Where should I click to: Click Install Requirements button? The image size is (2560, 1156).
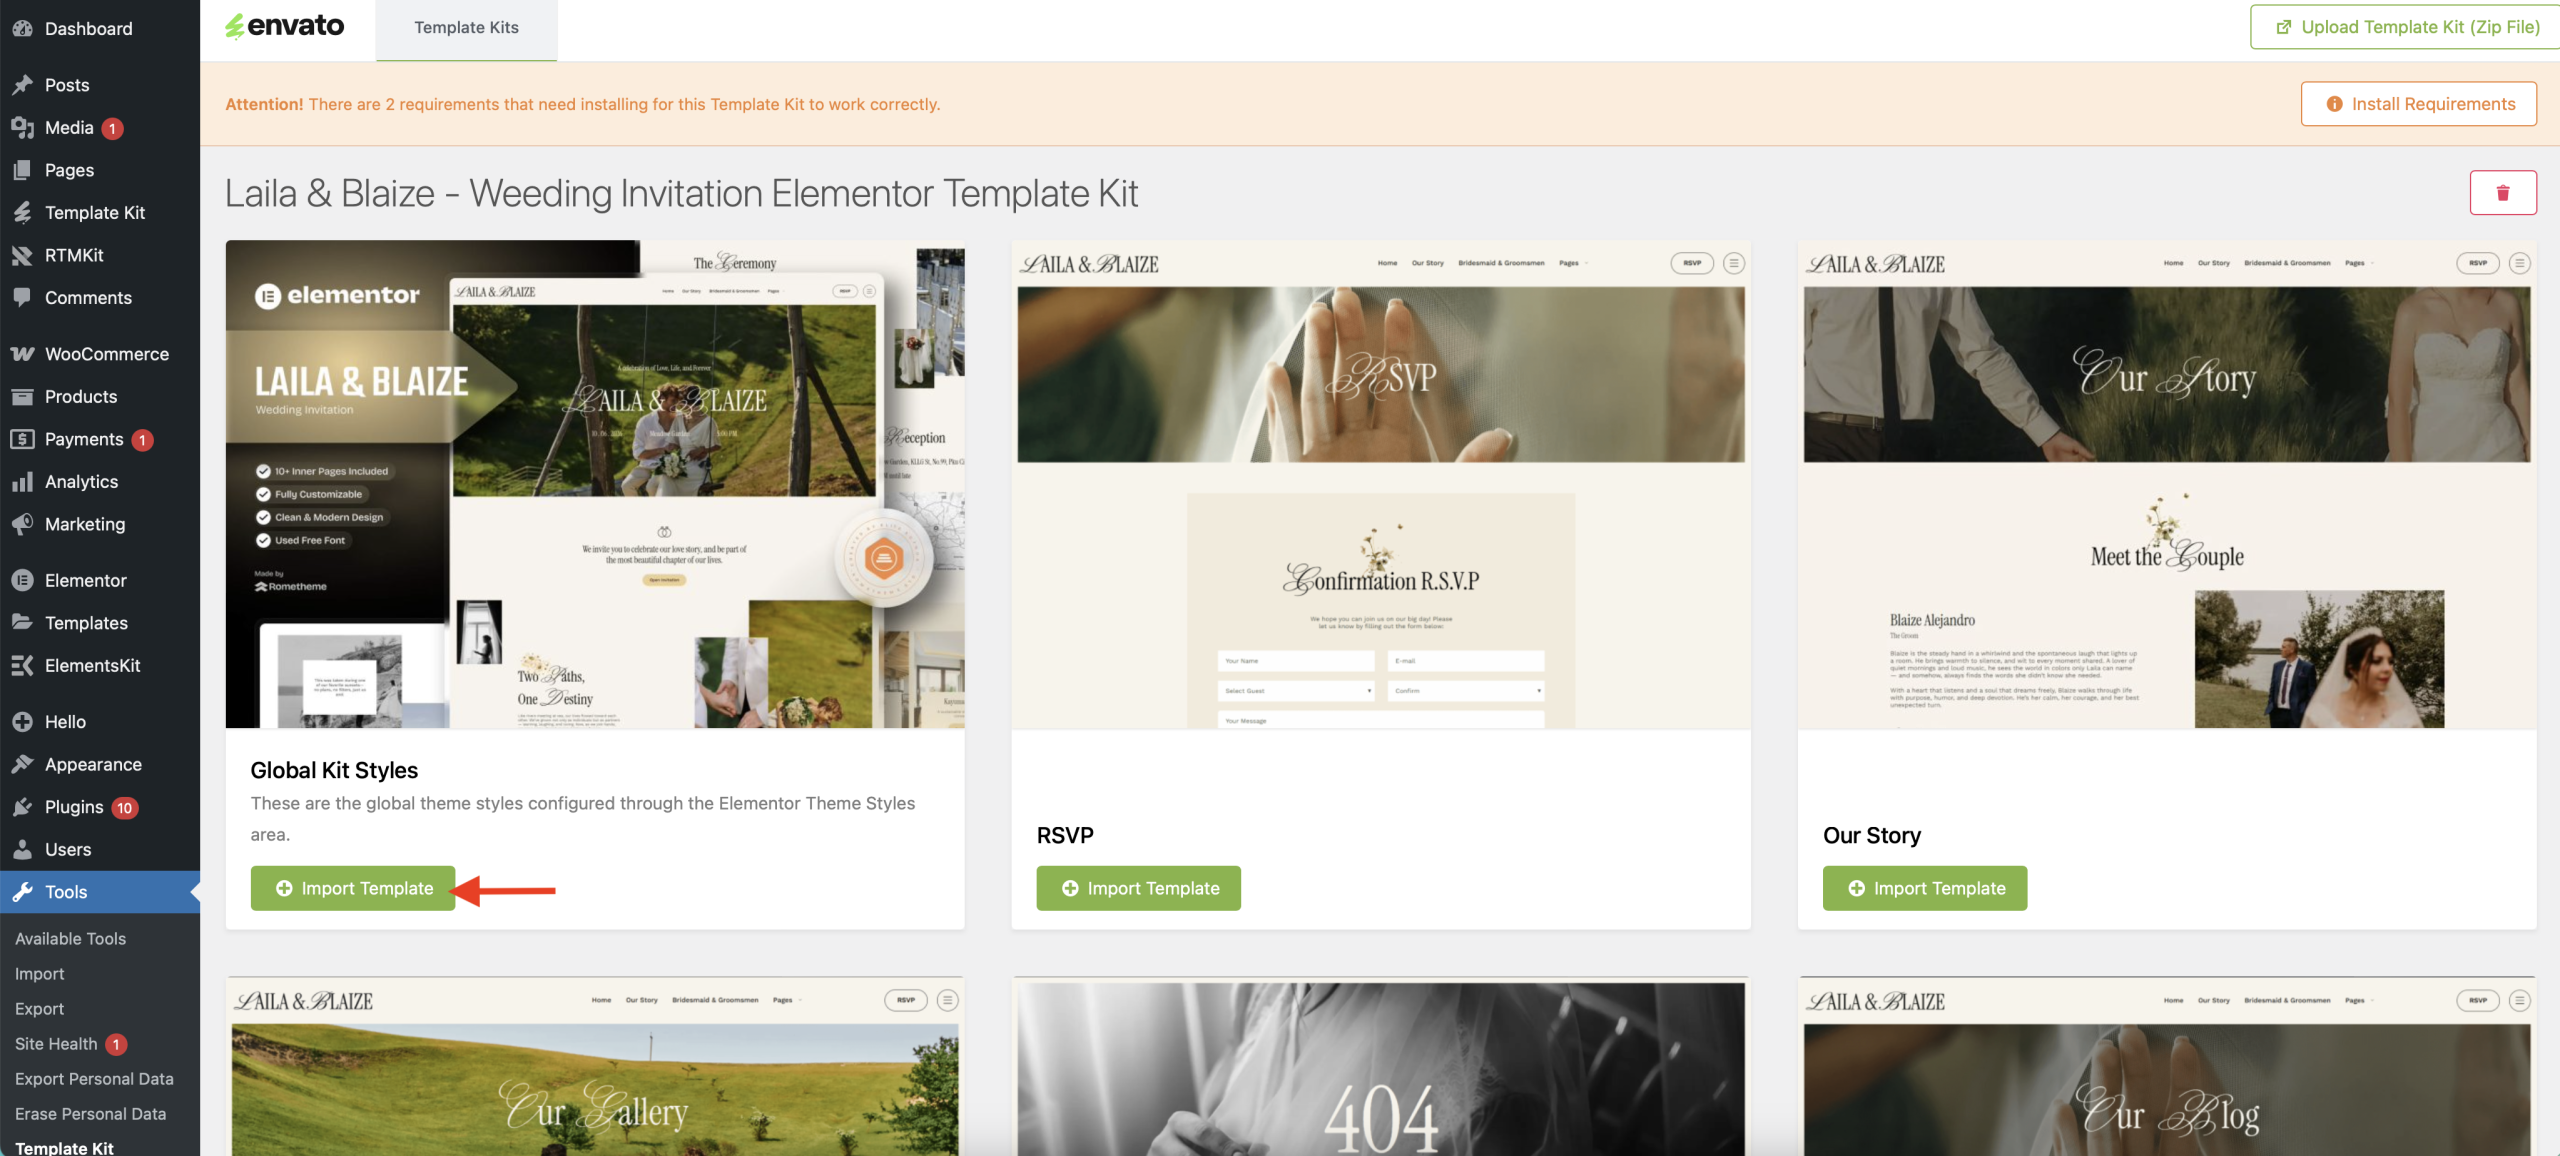click(x=2419, y=104)
